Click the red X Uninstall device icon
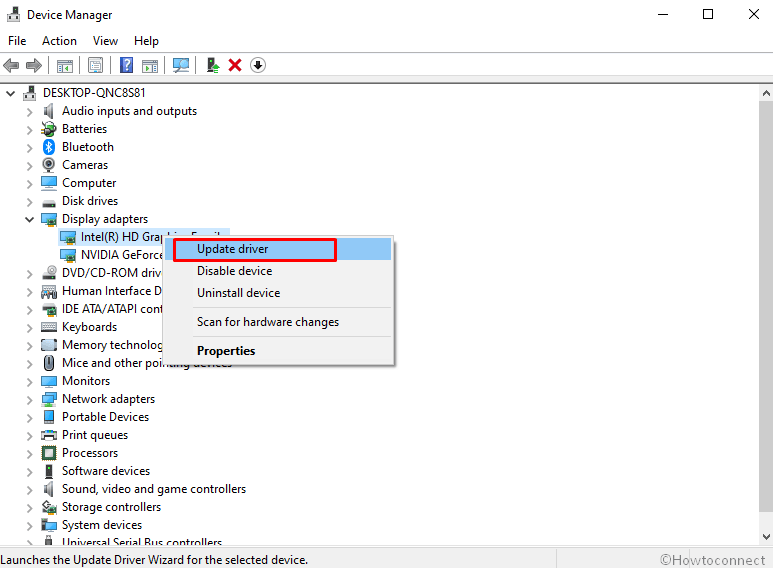Screen dimensions: 773x568 [235, 65]
